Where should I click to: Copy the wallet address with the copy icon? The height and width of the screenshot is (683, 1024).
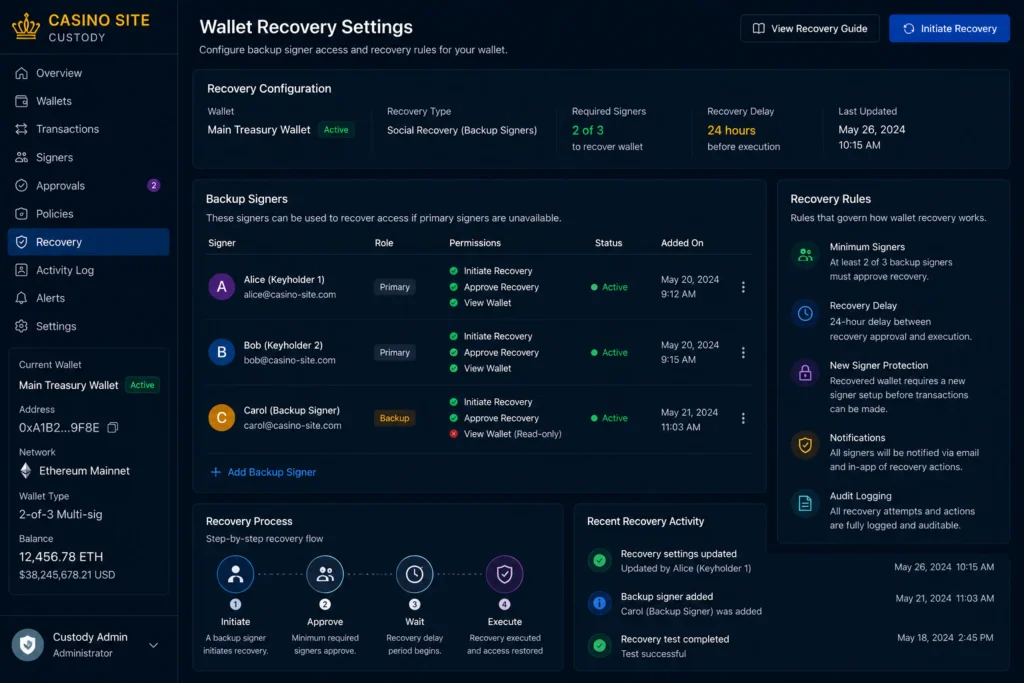coord(112,428)
